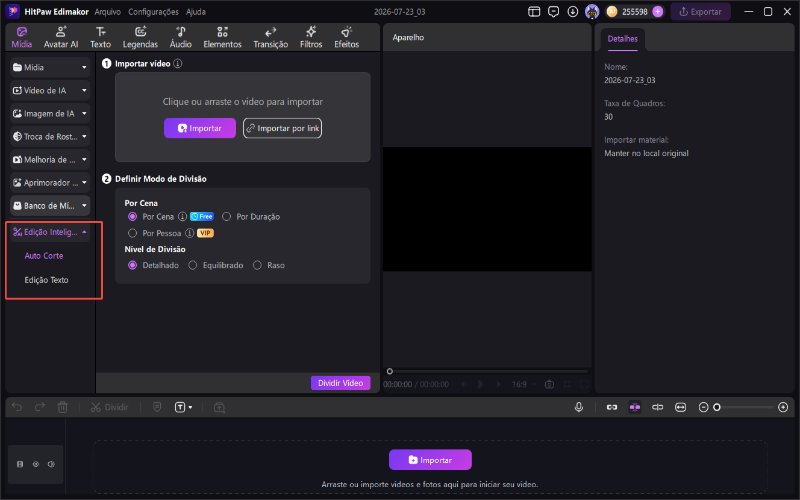
Task: Click the purple Importar button in import panel
Action: 200,128
